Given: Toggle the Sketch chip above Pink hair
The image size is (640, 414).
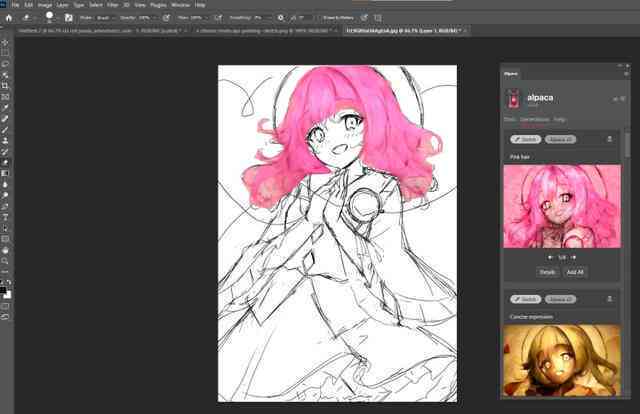Looking at the screenshot, I should coord(525,139).
